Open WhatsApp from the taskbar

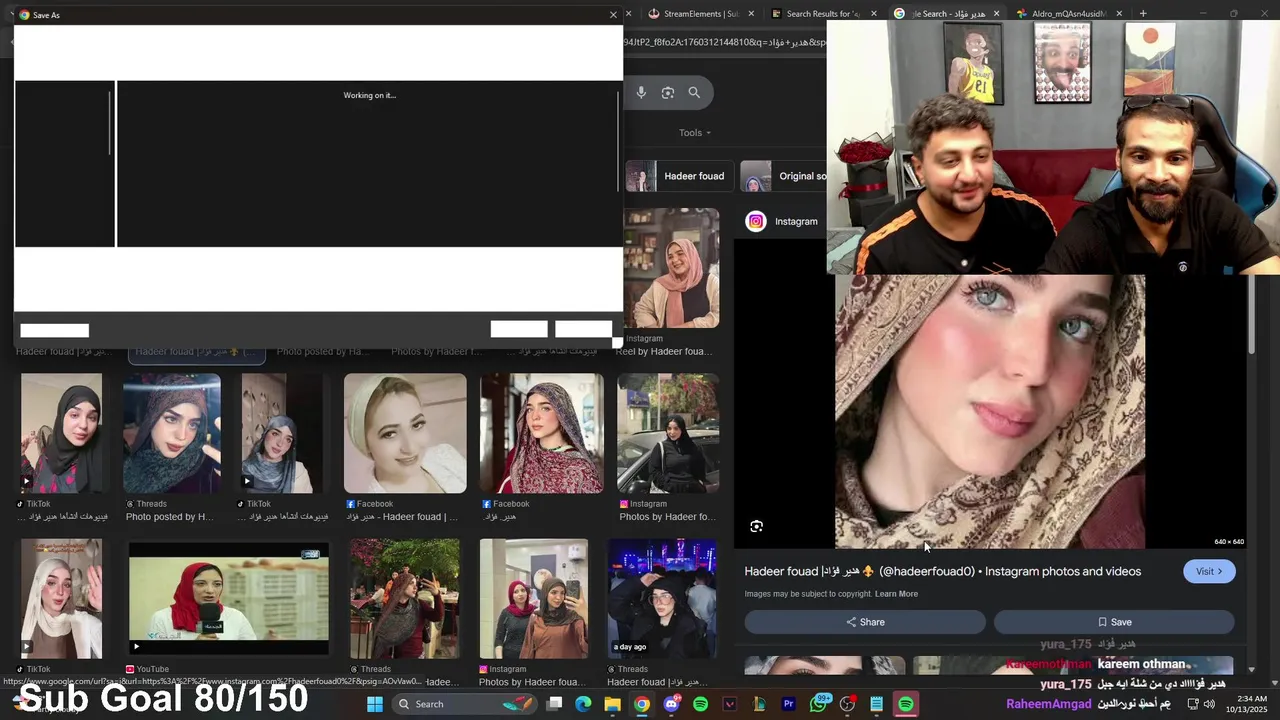819,704
